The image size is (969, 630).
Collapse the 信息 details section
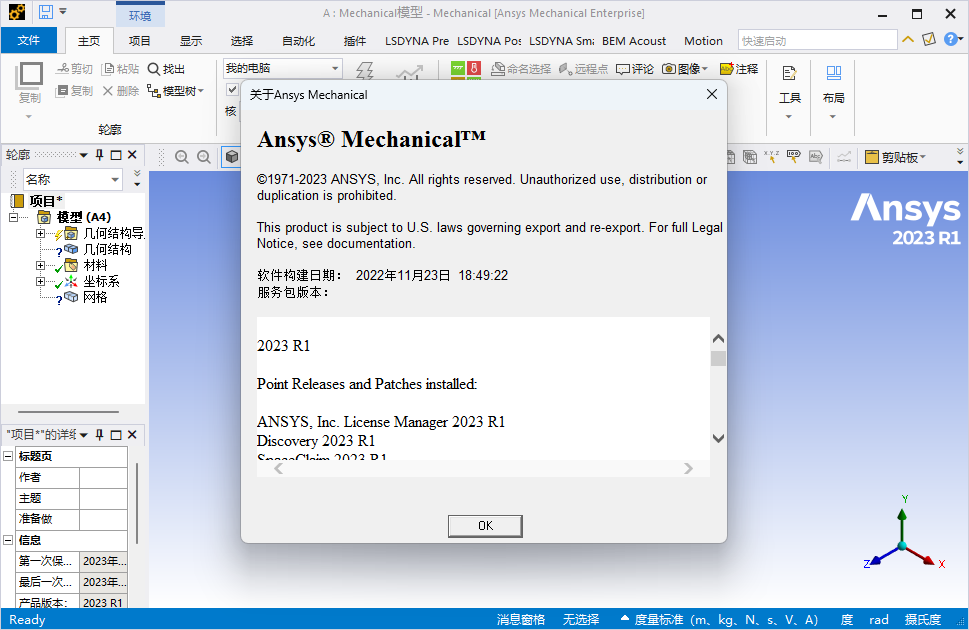click(x=8, y=540)
